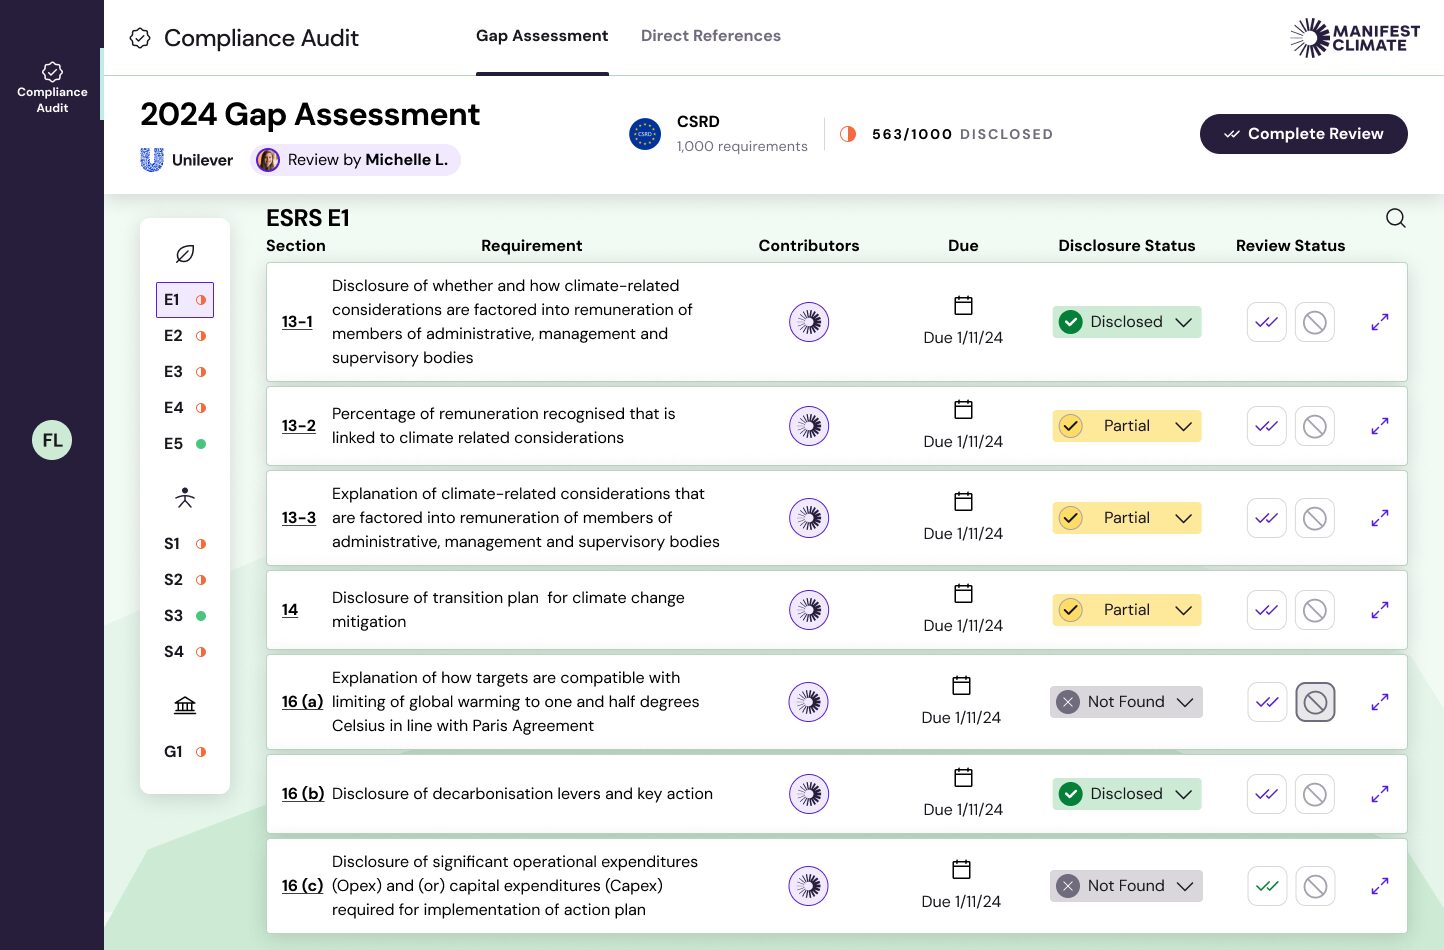Image resolution: width=1444 pixels, height=950 pixels.
Task: Open section link 16 (c)
Action: (302, 886)
